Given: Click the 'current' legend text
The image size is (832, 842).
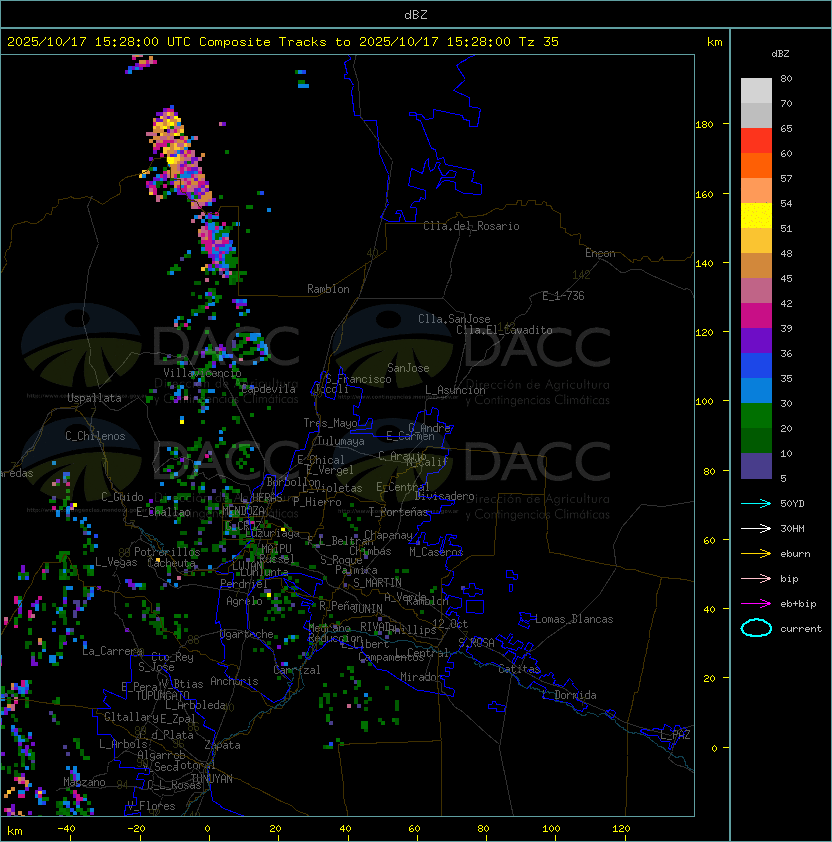Looking at the screenshot, I should pyautogui.click(x=801, y=629).
